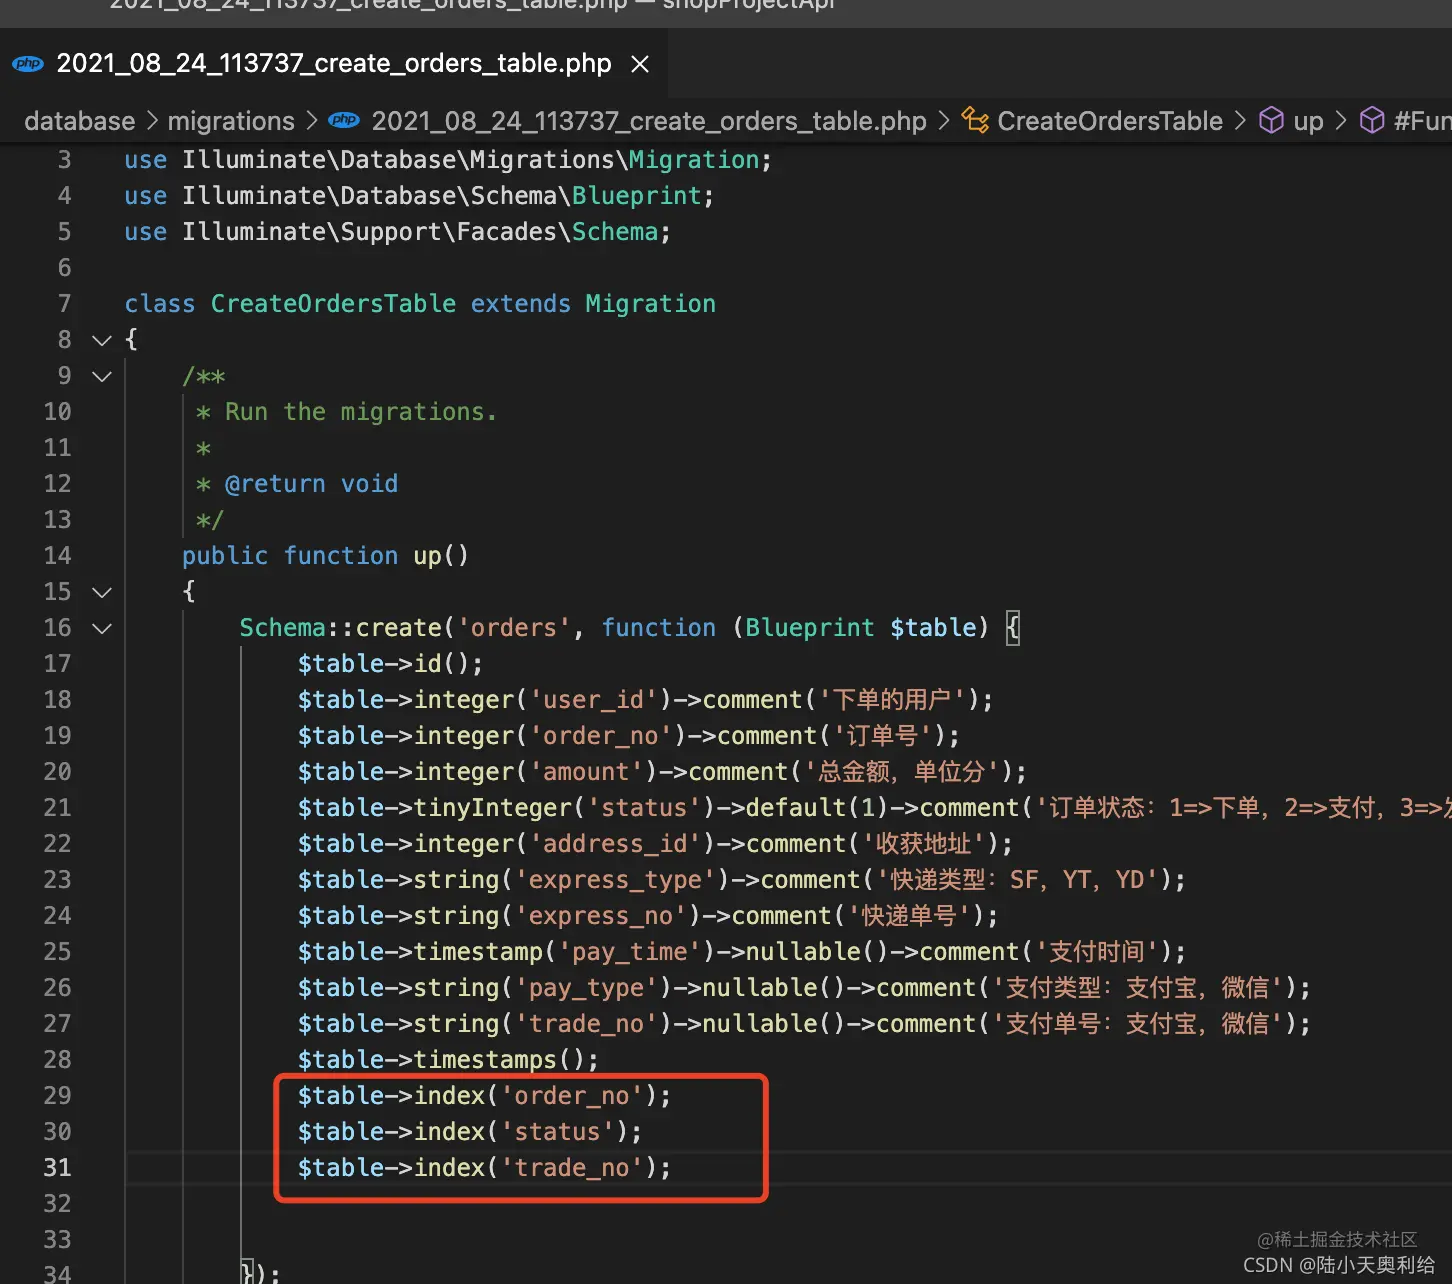The width and height of the screenshot is (1452, 1284).
Task: Collapse the Schema::create fold at line 16
Action: click(x=102, y=628)
